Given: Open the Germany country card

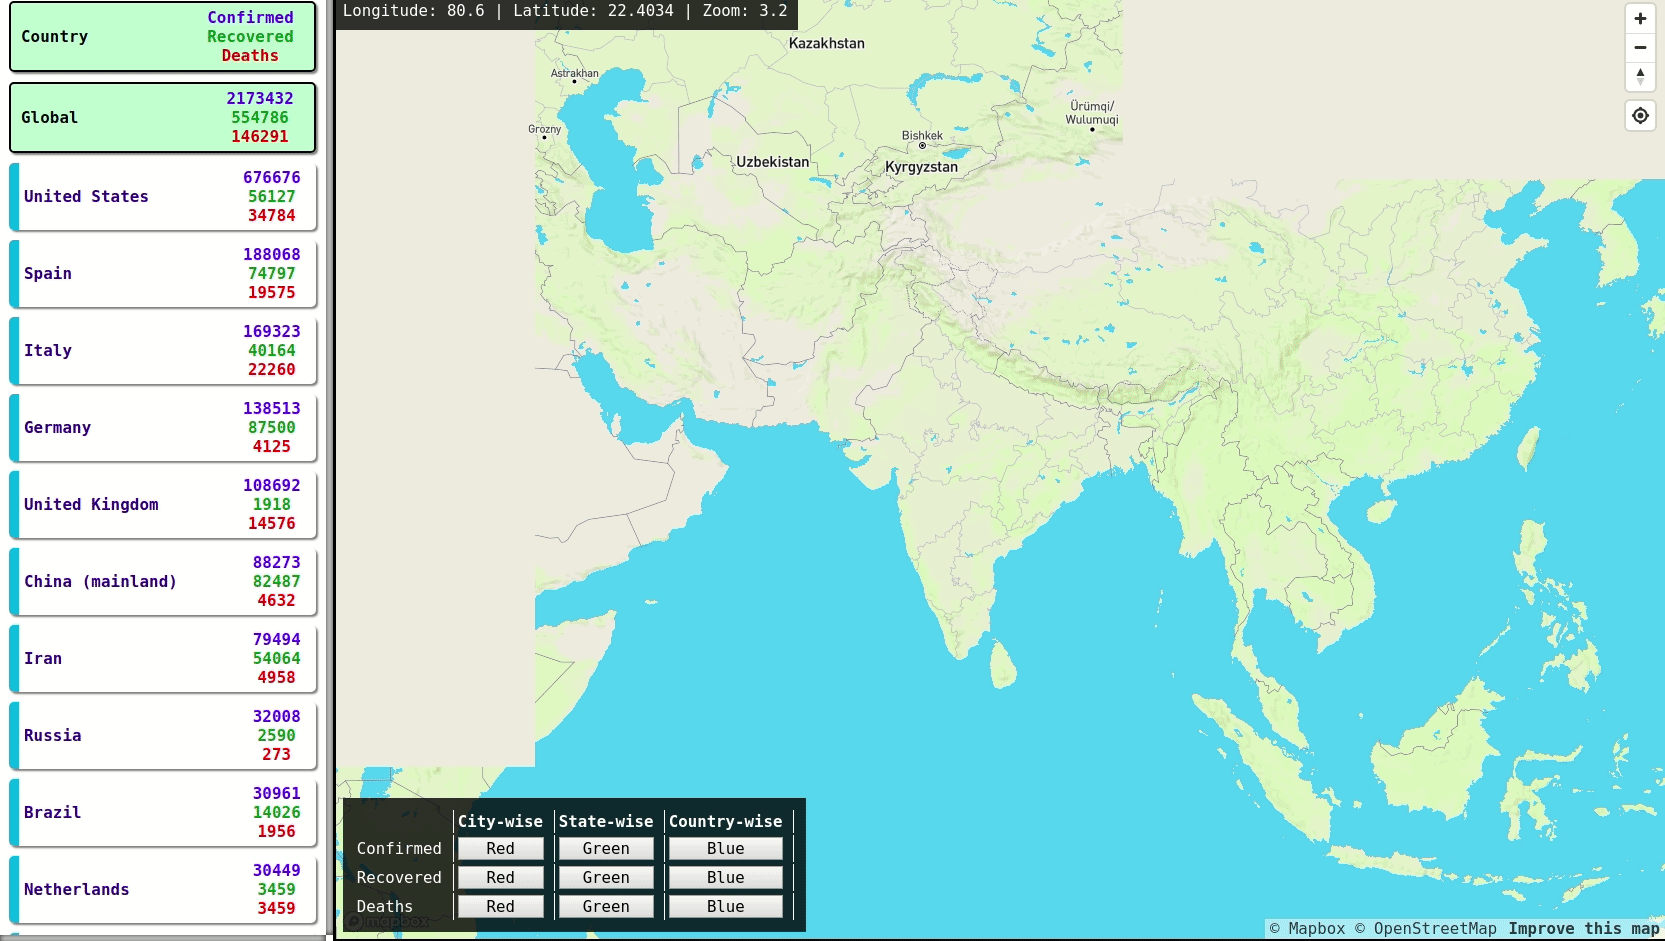Looking at the screenshot, I should (x=163, y=428).
